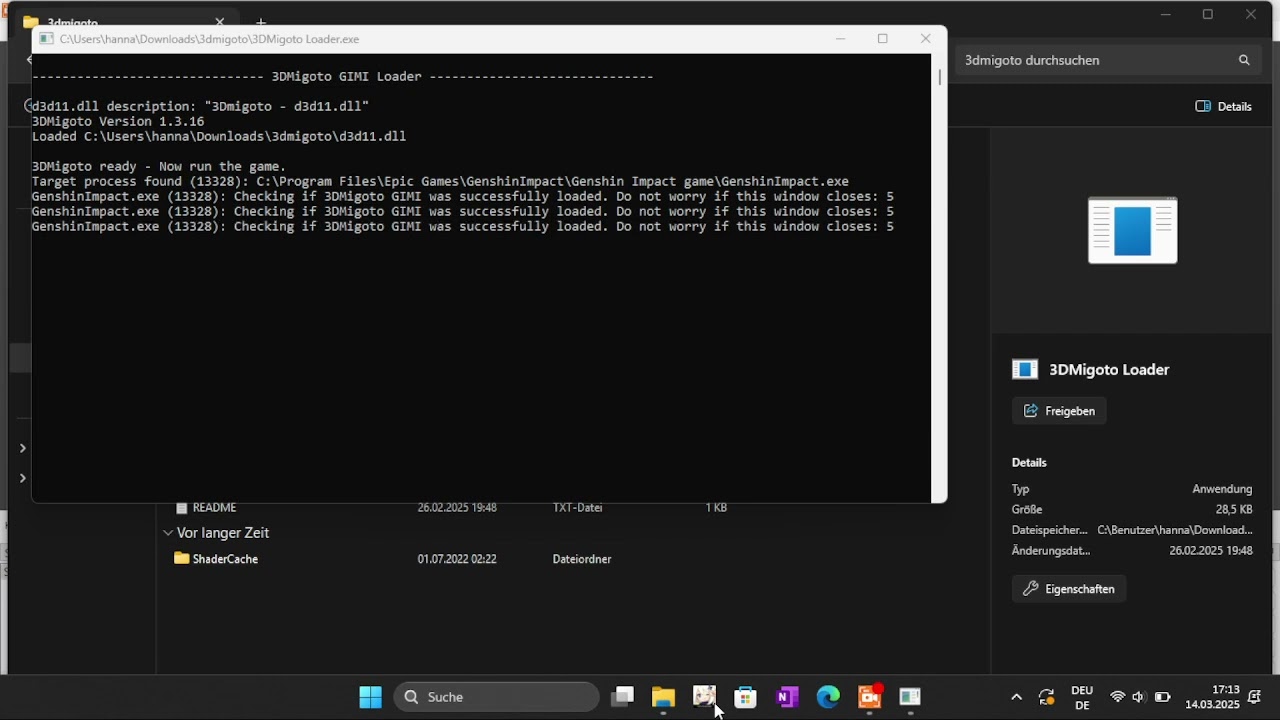Expand the upper navigation pane chevron
The width and height of the screenshot is (1280, 720).
pos(22,448)
